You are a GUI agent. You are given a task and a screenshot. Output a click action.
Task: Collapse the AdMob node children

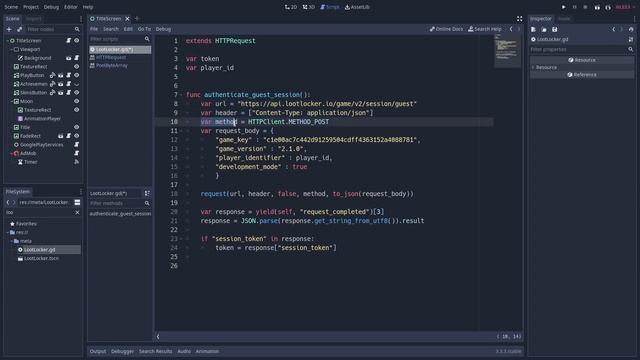coord(12,153)
